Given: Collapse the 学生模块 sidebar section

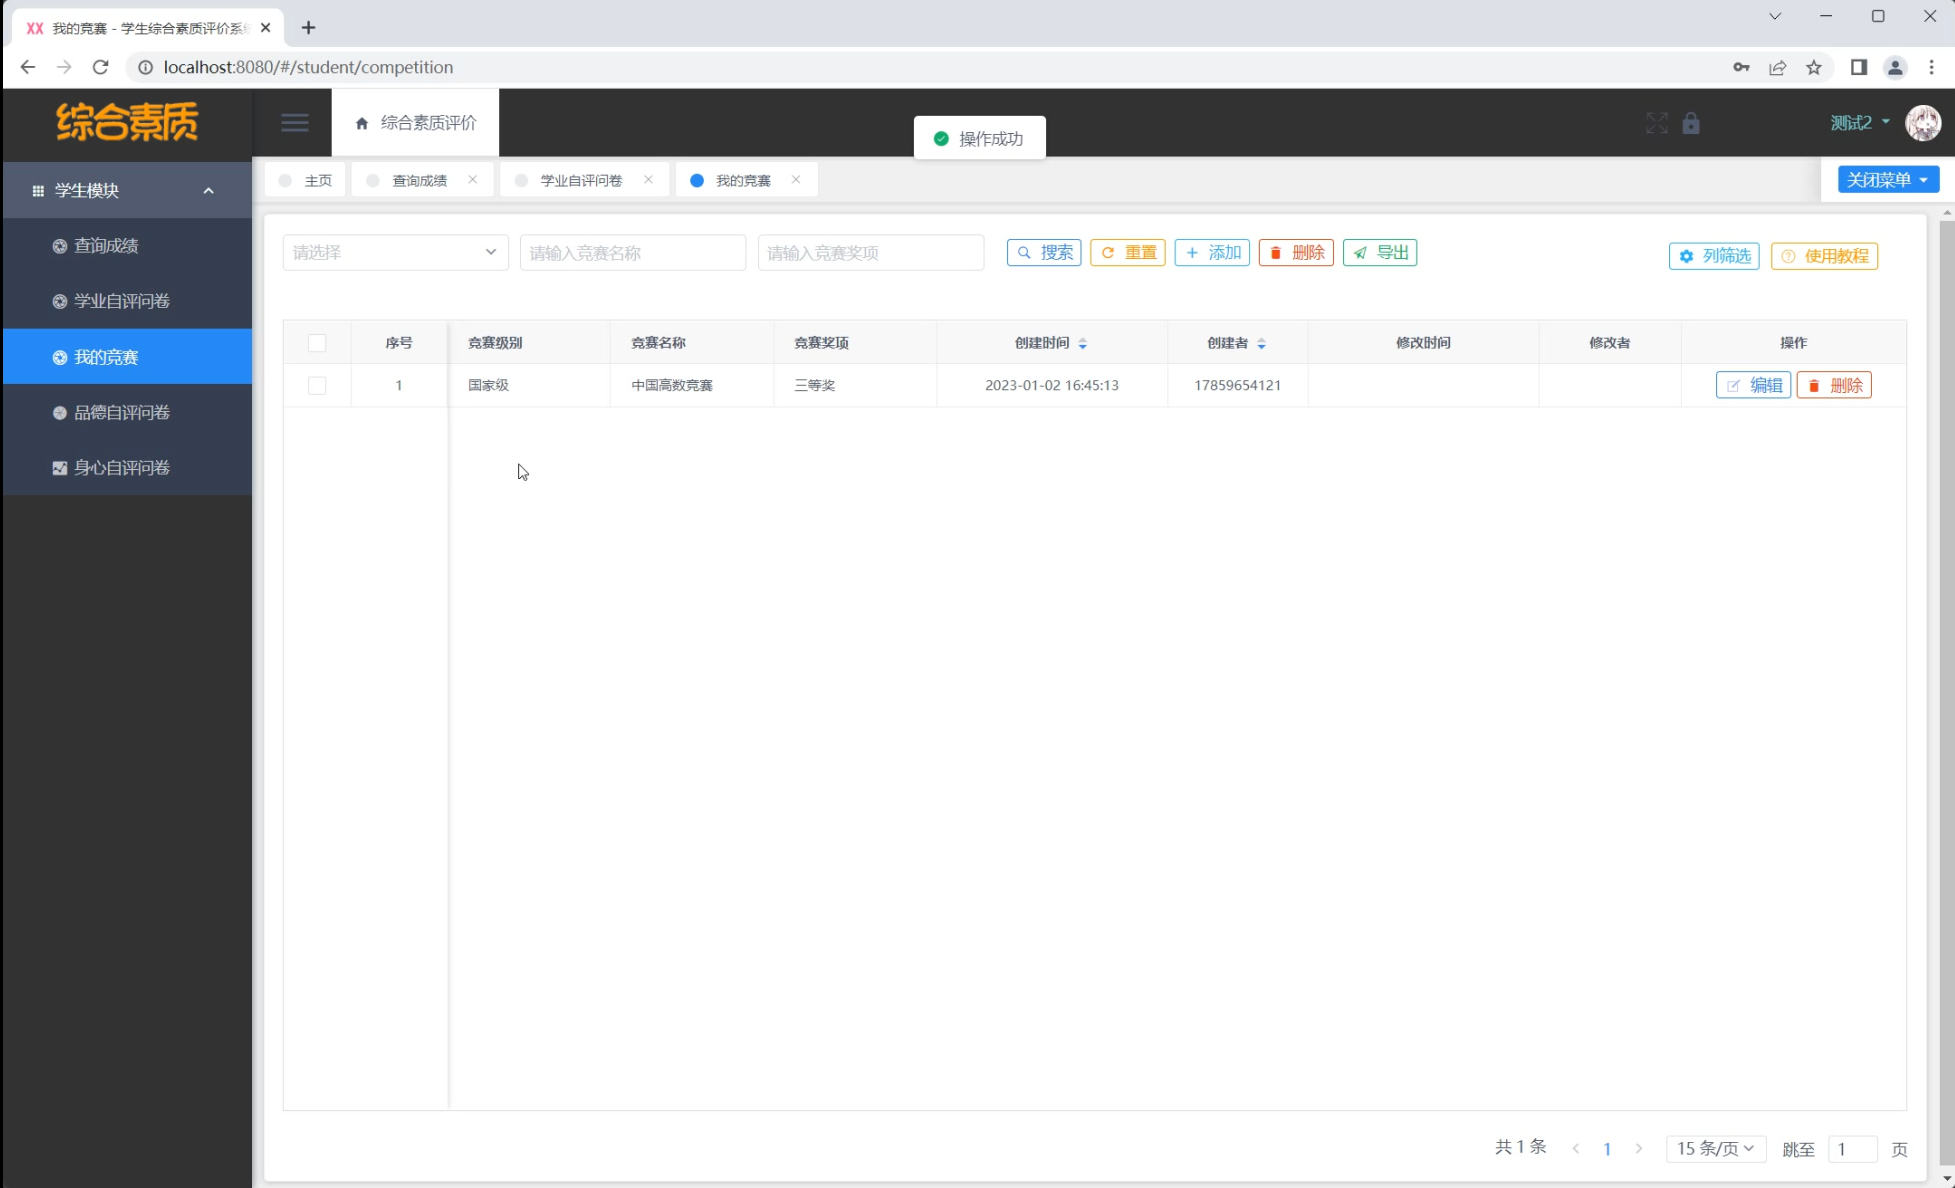Looking at the screenshot, I should 209,190.
